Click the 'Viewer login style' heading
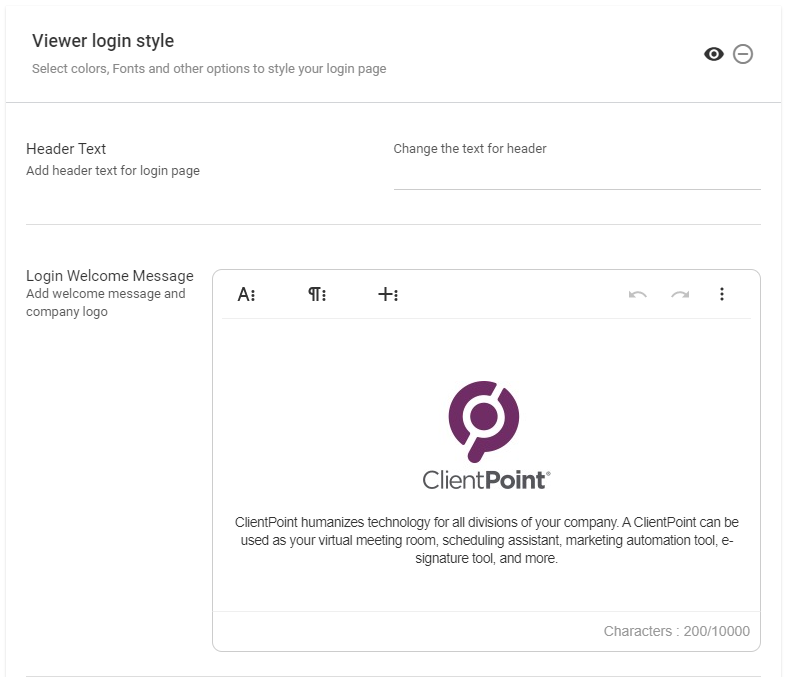 click(x=103, y=41)
